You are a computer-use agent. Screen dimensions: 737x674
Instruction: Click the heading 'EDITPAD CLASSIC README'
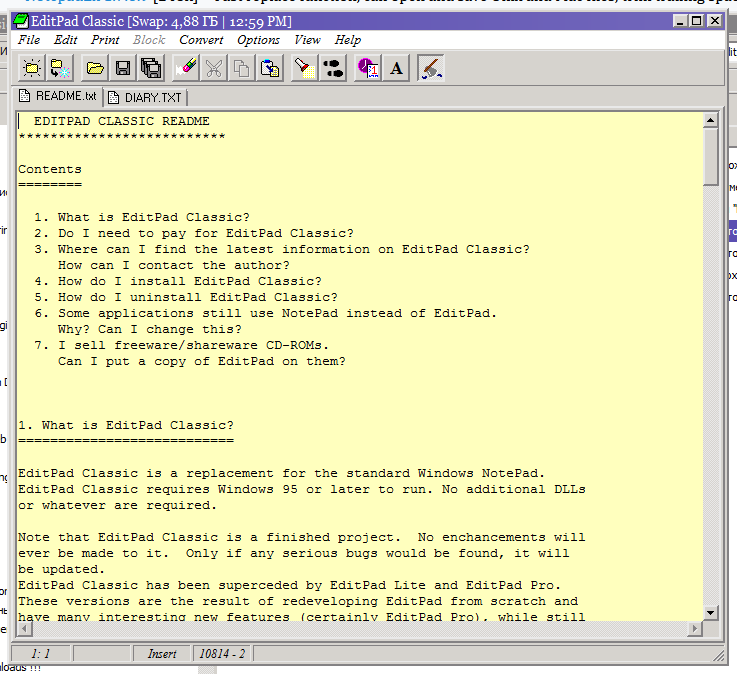(x=121, y=121)
